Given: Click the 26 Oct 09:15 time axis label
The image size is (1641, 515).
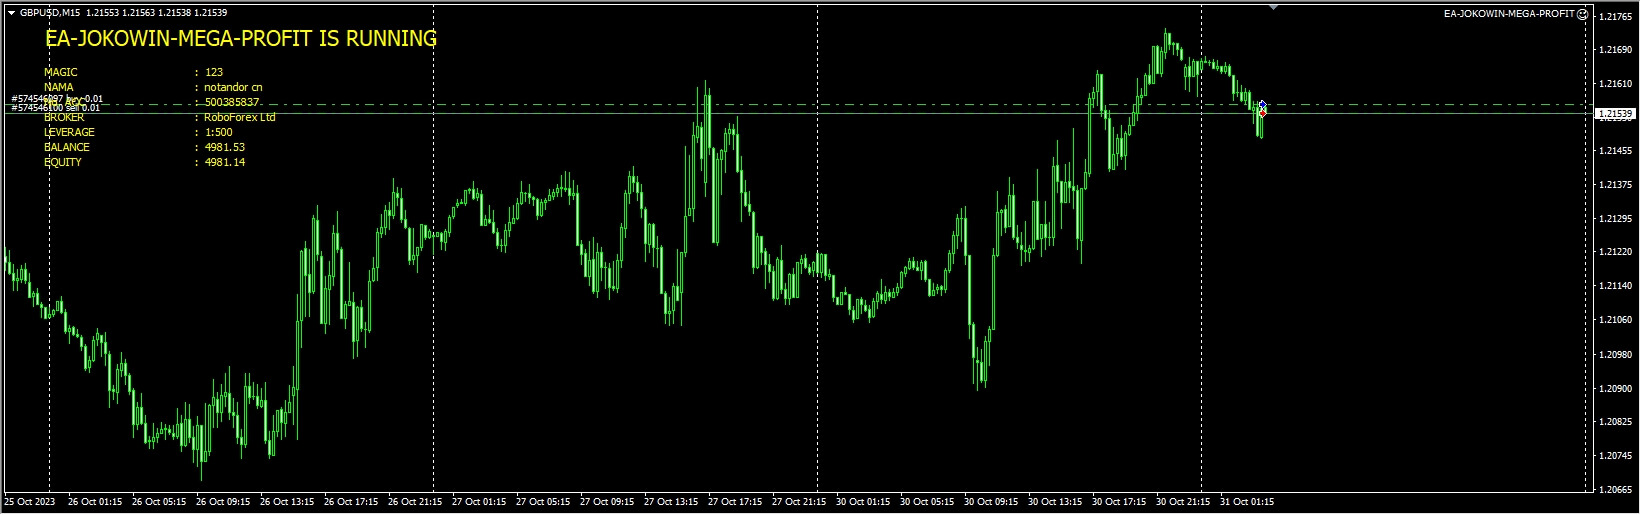Looking at the screenshot, I should 223,502.
